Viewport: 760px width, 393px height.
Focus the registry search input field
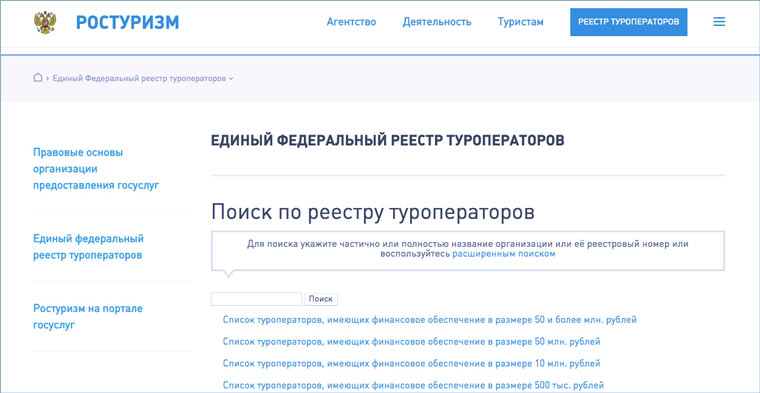pyautogui.click(x=256, y=299)
